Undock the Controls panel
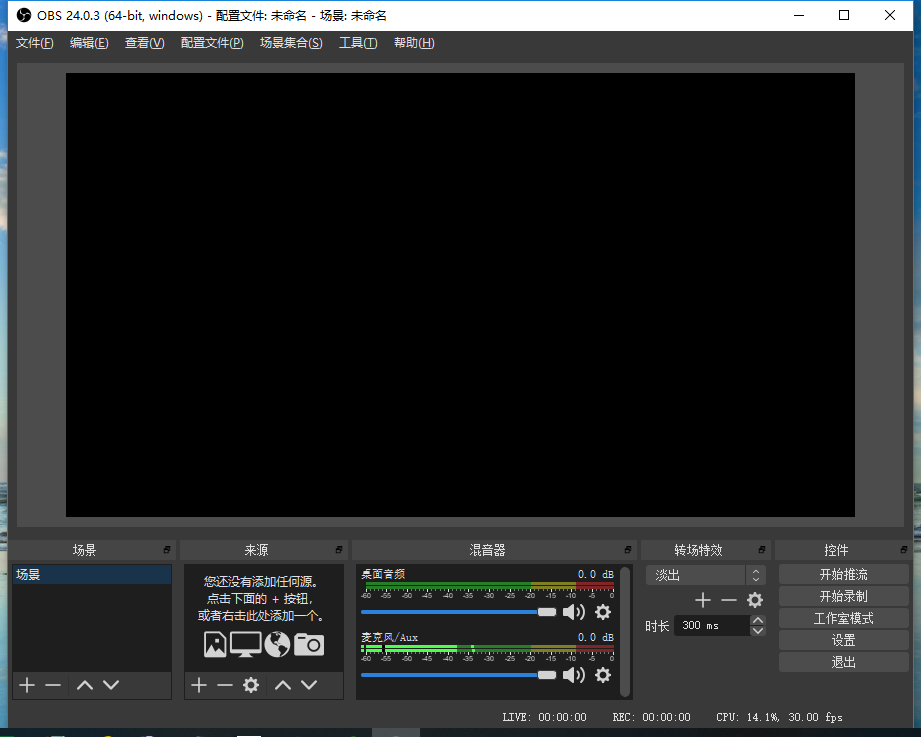The image size is (921, 737). pos(904,550)
